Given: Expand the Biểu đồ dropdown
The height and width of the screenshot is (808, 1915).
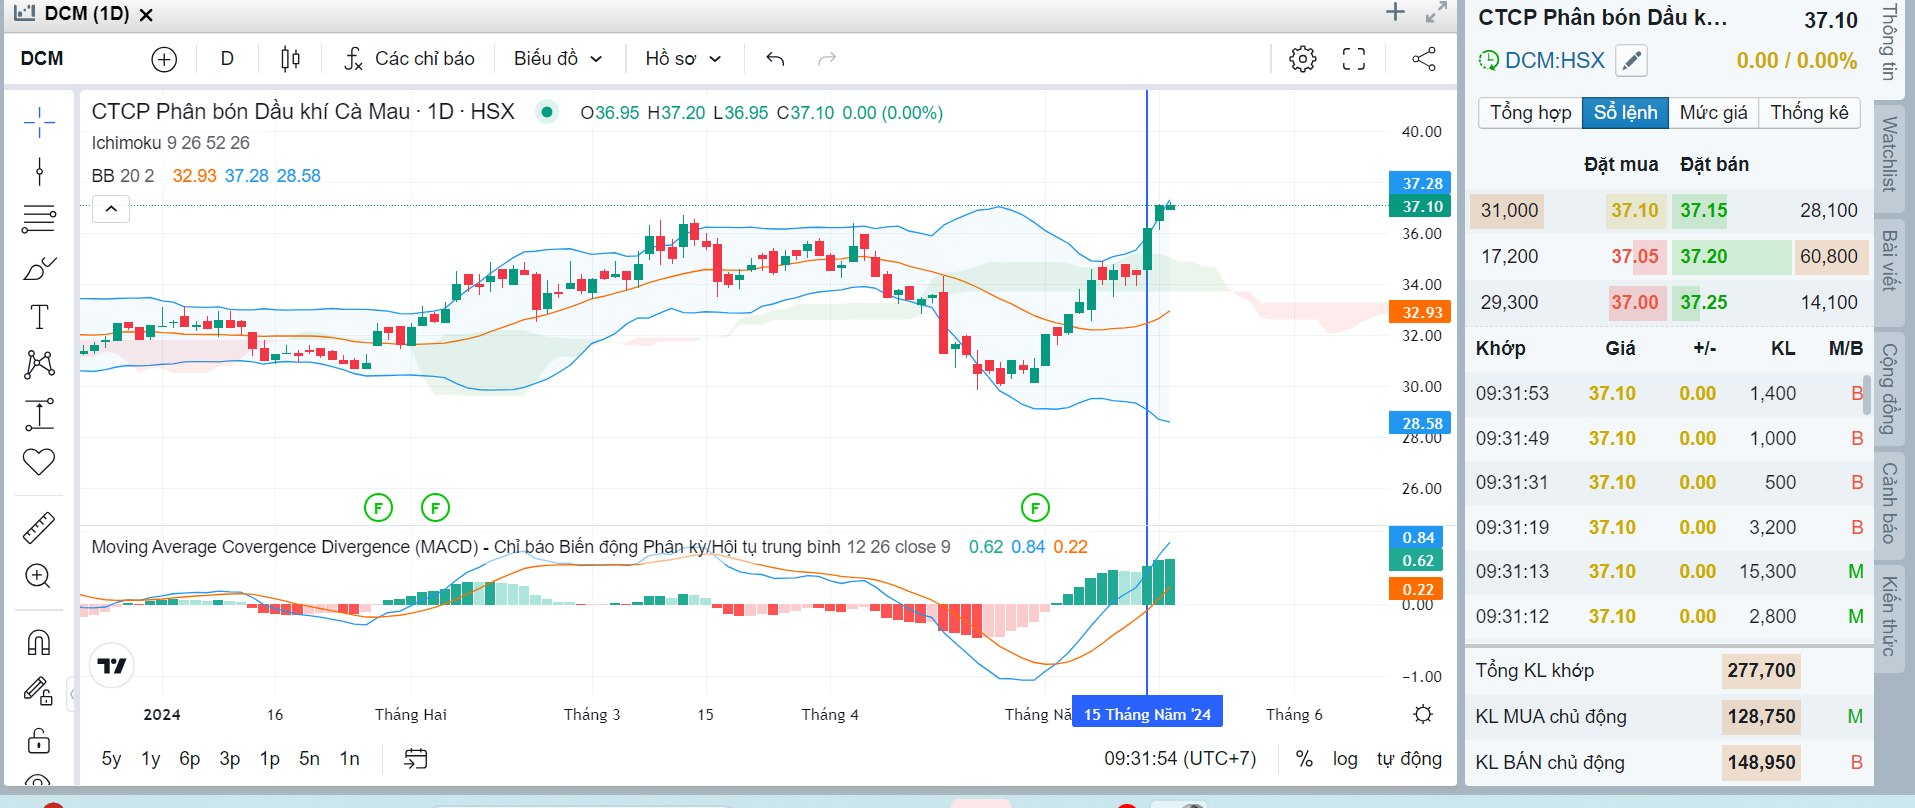Looking at the screenshot, I should point(558,59).
